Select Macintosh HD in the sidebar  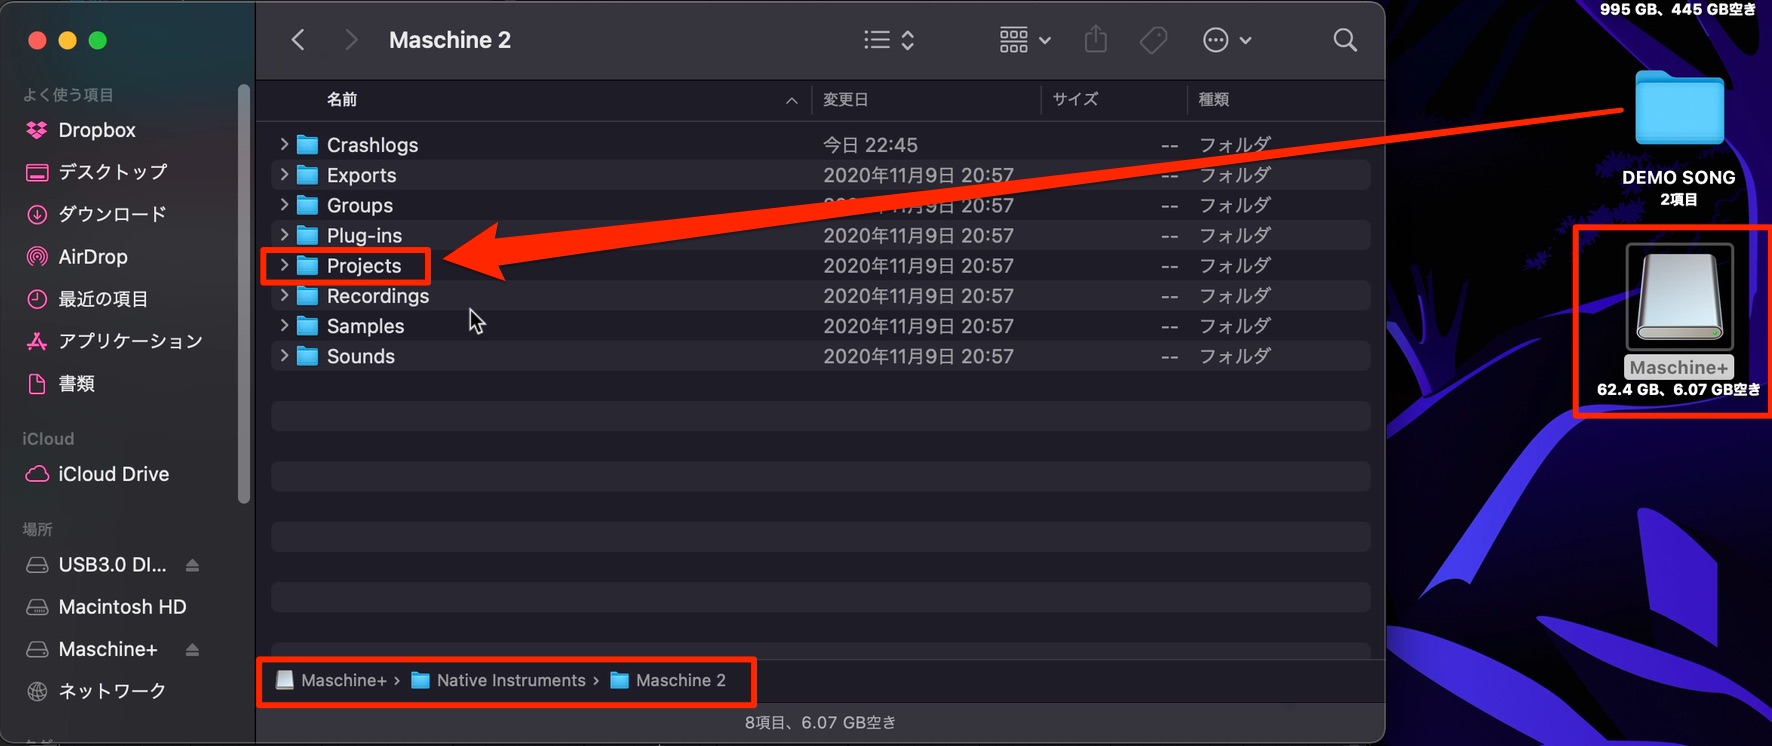tap(105, 607)
